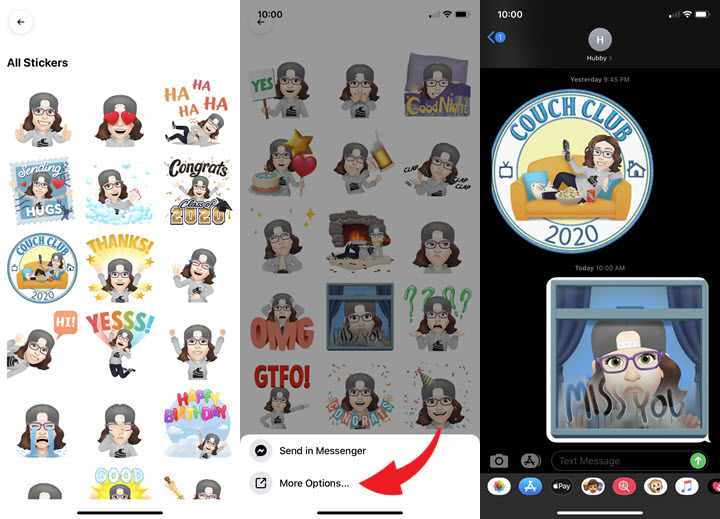
Task: Choose the CONGRATS banner confetti sticker
Action: (360, 397)
